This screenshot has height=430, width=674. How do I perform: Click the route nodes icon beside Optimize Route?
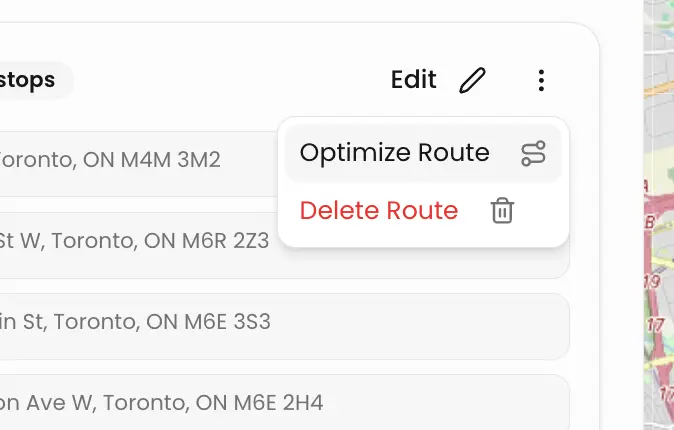pos(533,153)
